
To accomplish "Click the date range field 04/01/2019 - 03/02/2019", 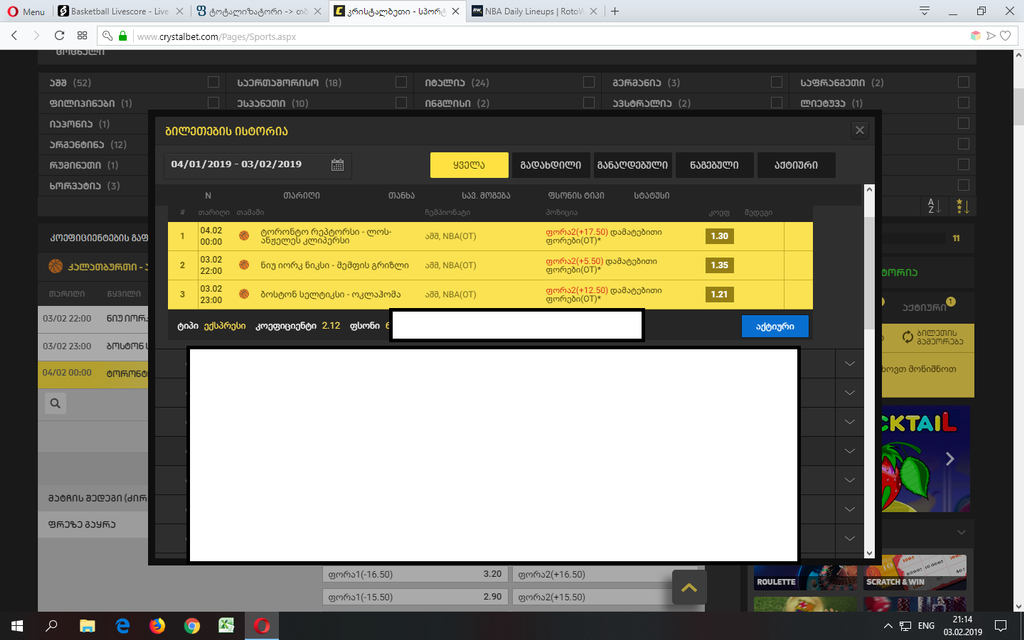I will 257,165.
